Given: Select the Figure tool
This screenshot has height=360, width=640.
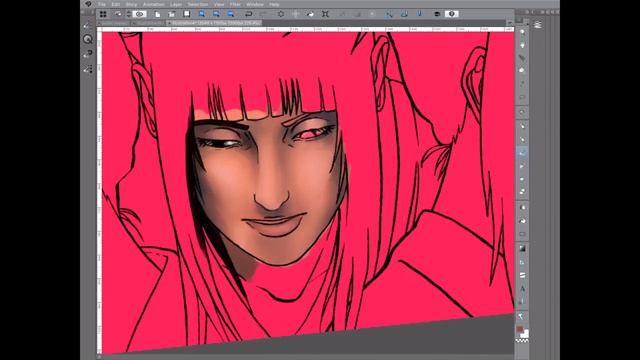Looking at the screenshot, I should click(x=522, y=234).
